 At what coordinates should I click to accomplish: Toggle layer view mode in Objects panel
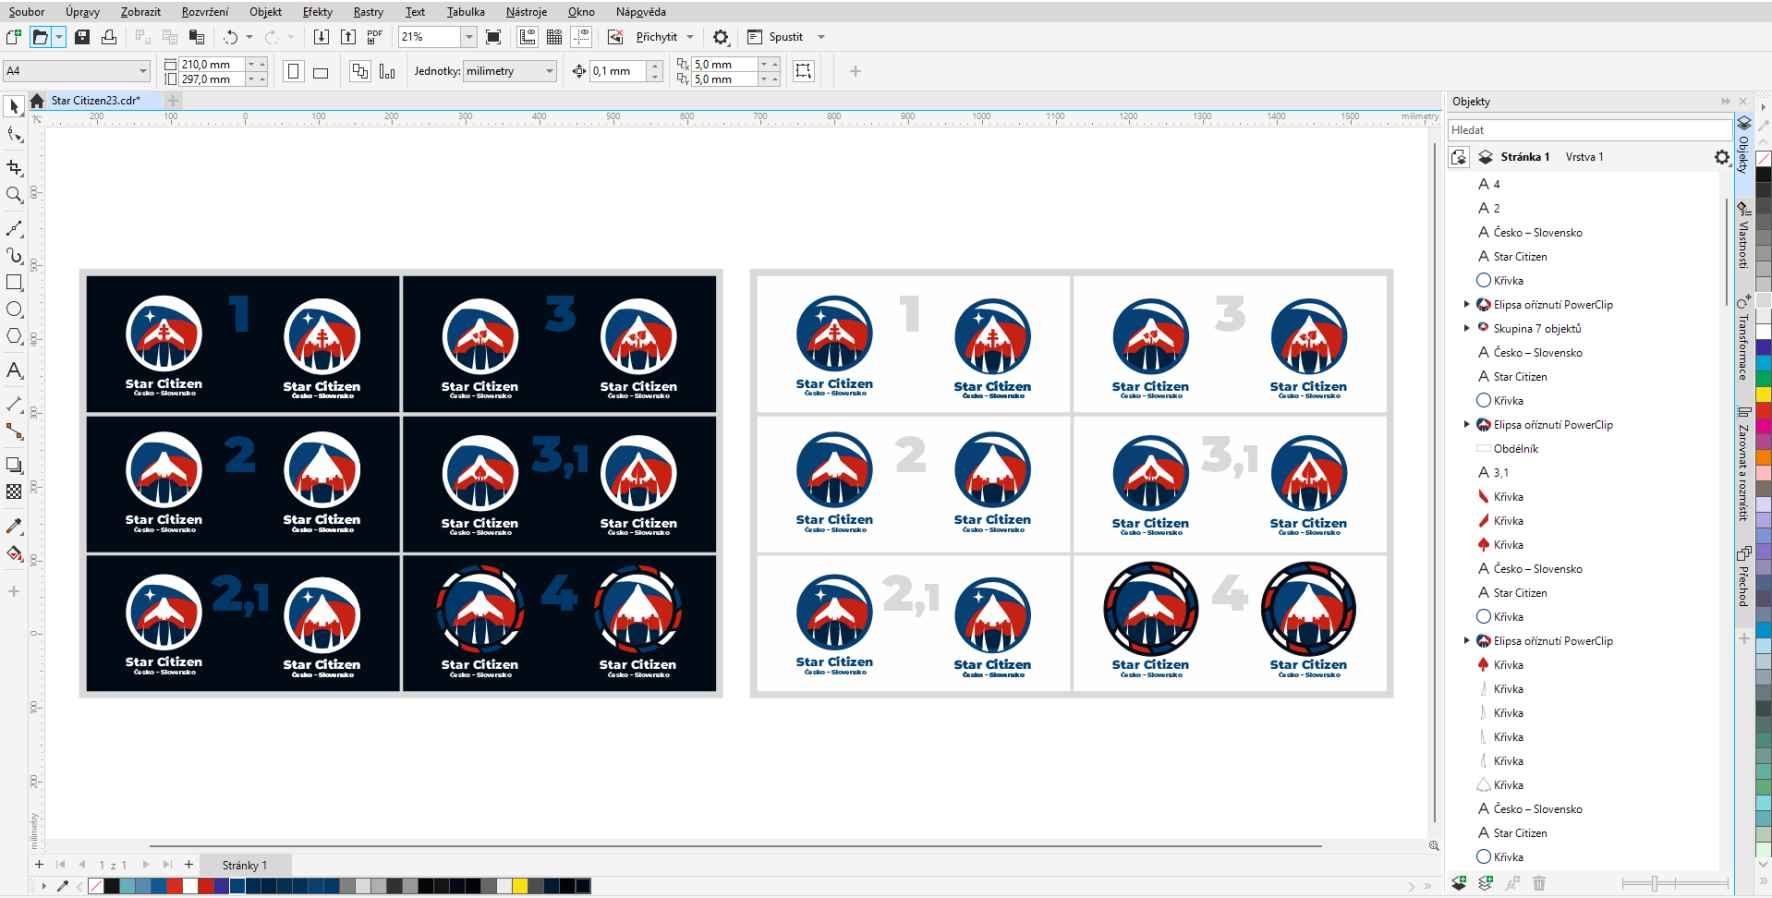[1459, 157]
